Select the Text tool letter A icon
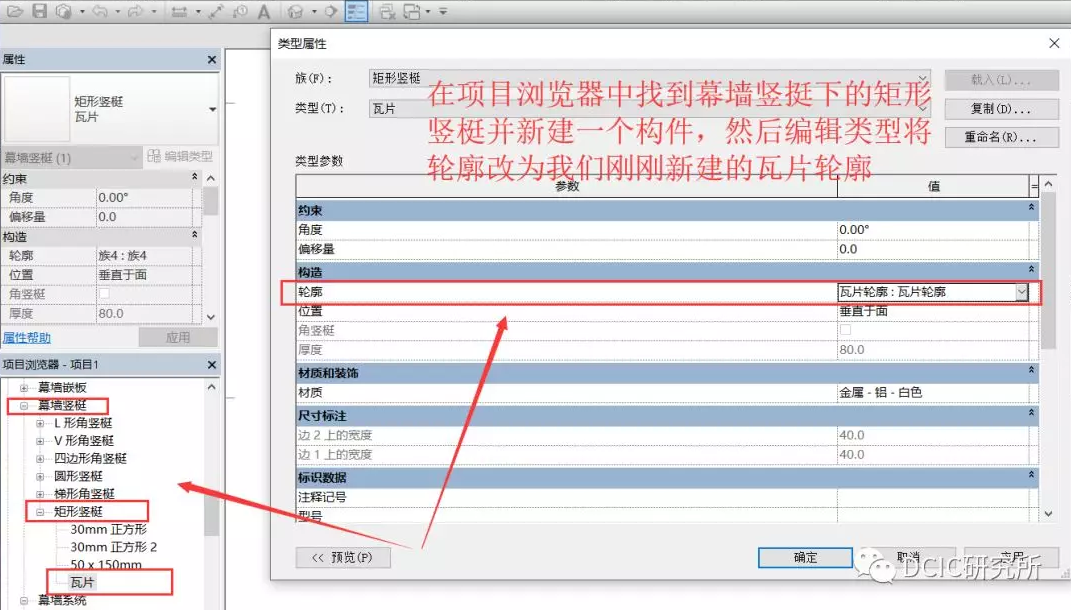Image resolution: width=1071 pixels, height=610 pixels. 264,11
